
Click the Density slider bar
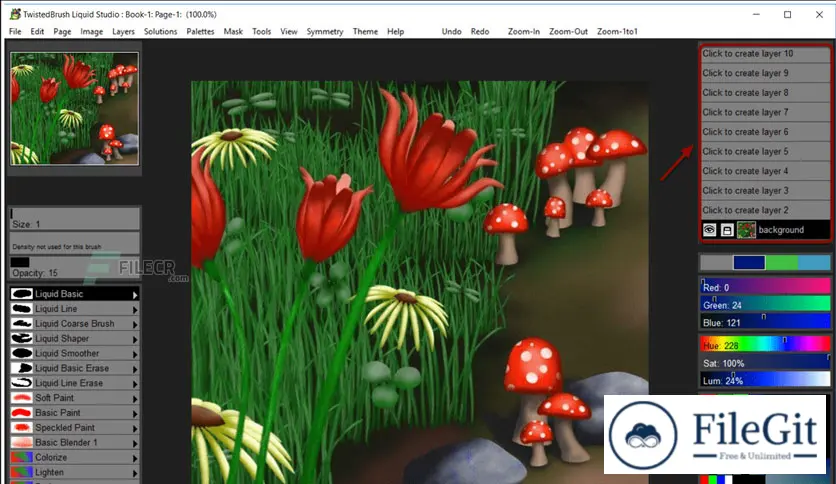75,243
